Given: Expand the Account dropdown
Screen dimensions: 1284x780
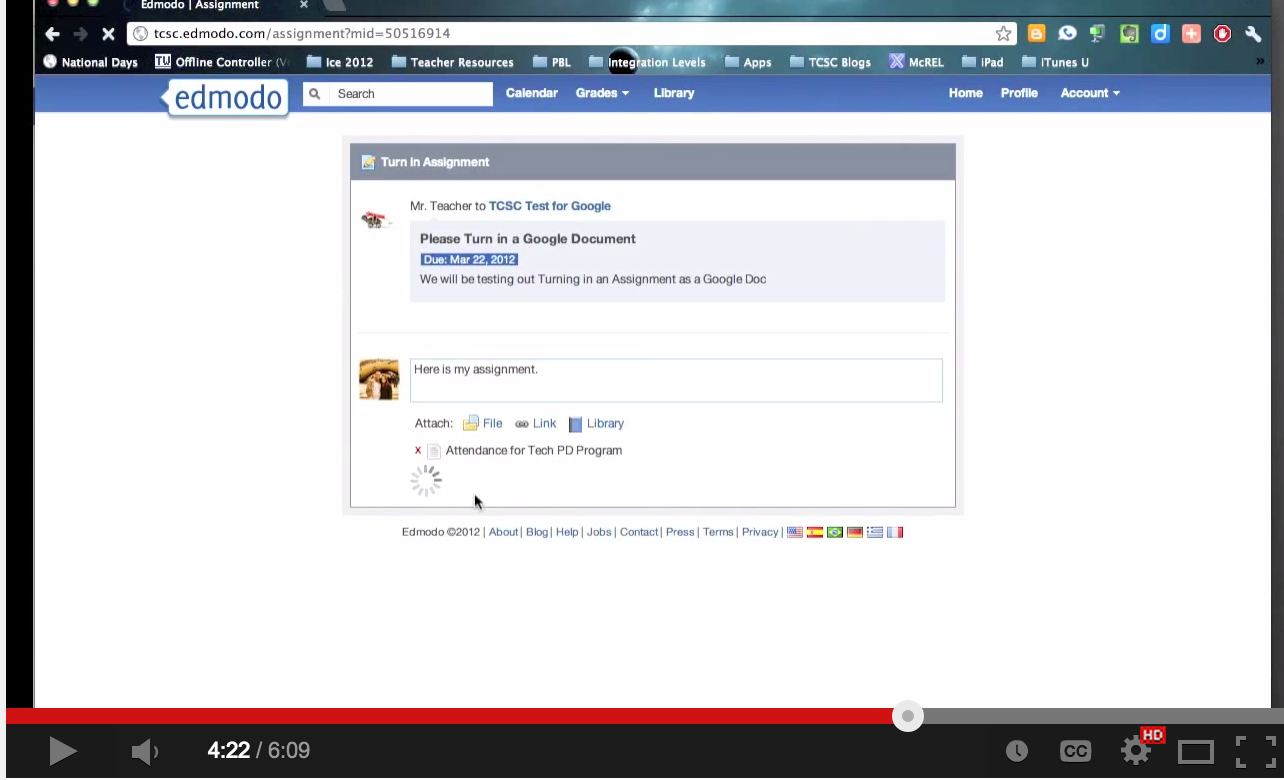Looking at the screenshot, I should [x=1090, y=93].
